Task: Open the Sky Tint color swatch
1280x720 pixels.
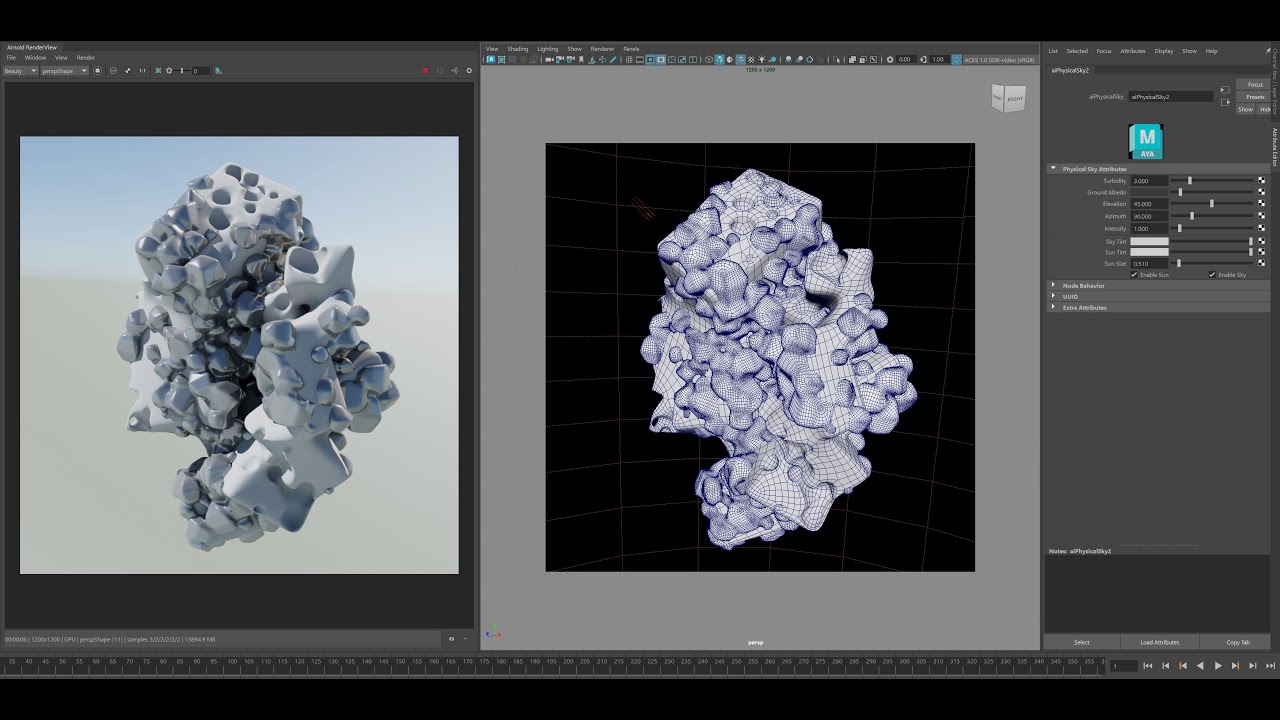Action: [1149, 241]
